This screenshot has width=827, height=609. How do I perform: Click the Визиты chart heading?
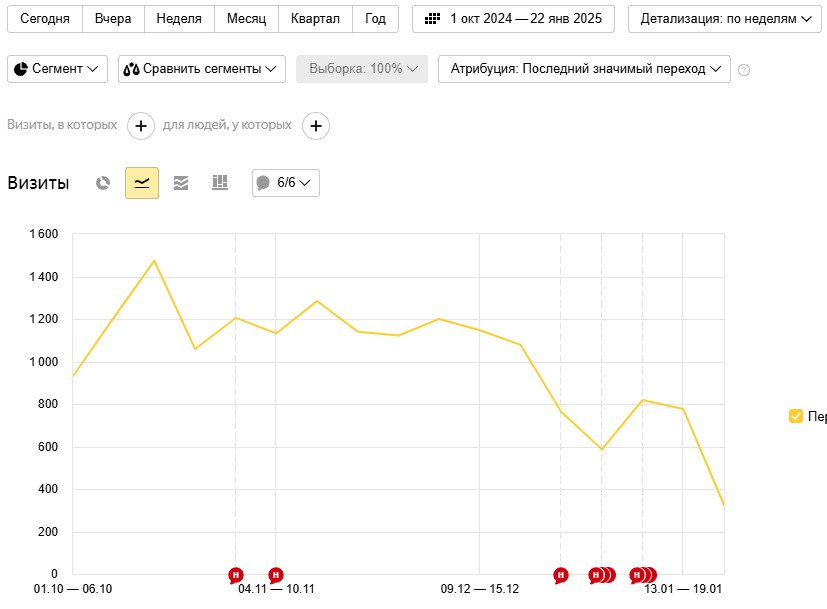[38, 183]
